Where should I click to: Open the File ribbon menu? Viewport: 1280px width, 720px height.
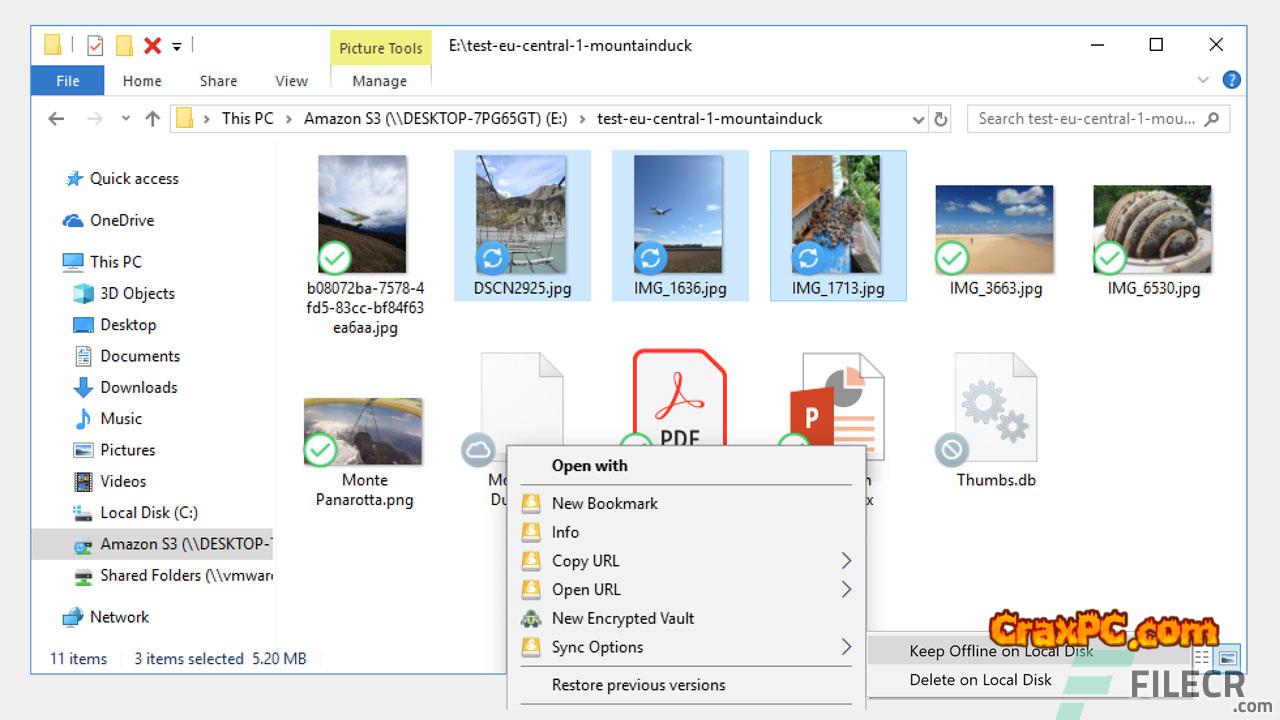(68, 81)
